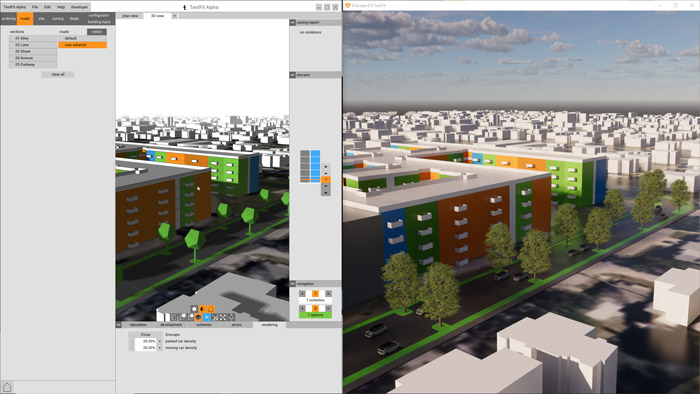Select the 03 Street section

33,51
